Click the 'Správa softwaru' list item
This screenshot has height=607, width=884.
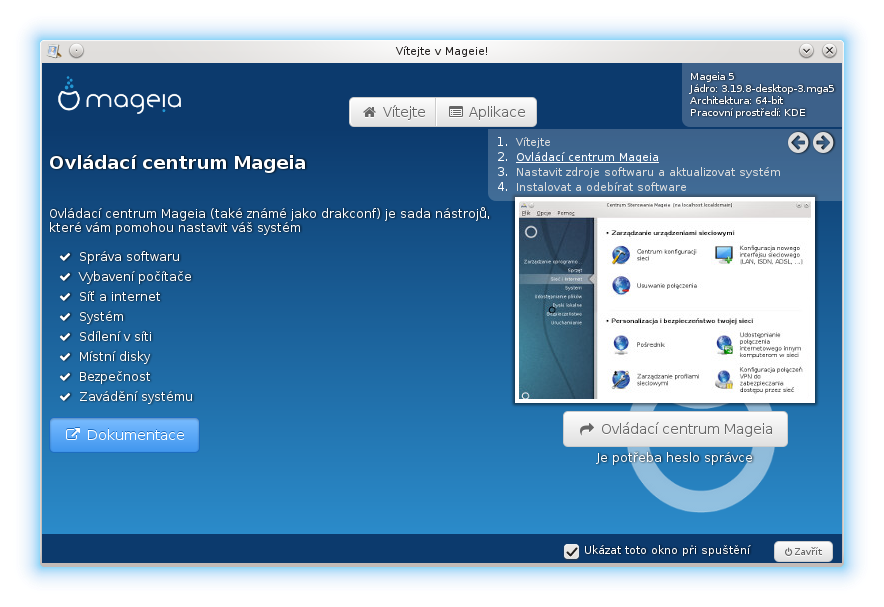tap(129, 257)
